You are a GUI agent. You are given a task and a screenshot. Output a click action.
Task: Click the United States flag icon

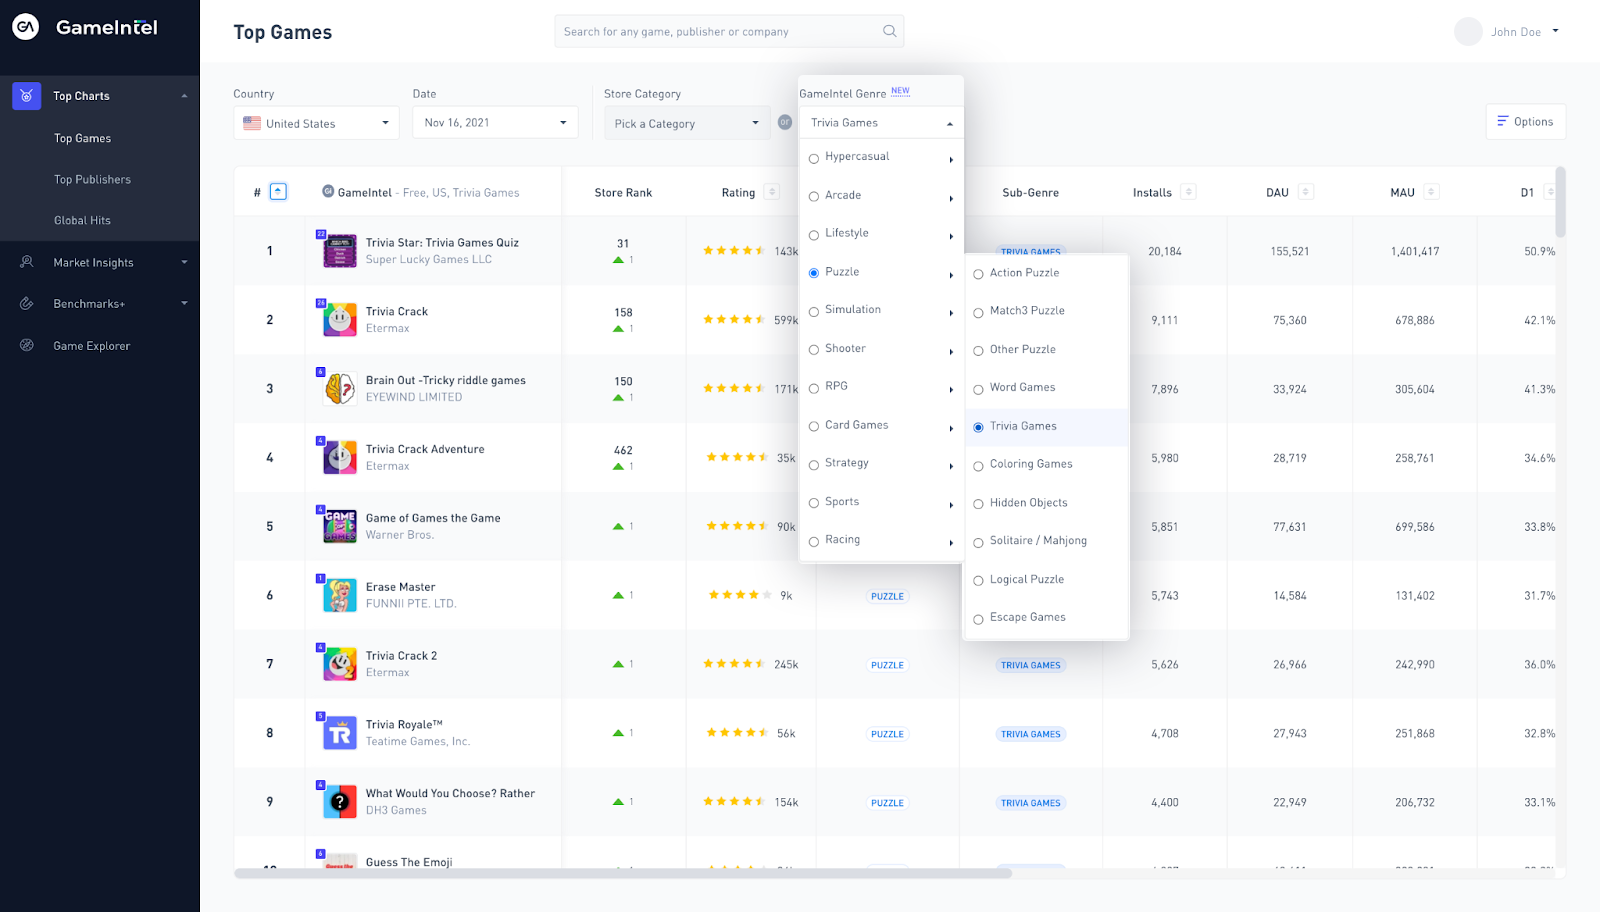pyautogui.click(x=252, y=123)
